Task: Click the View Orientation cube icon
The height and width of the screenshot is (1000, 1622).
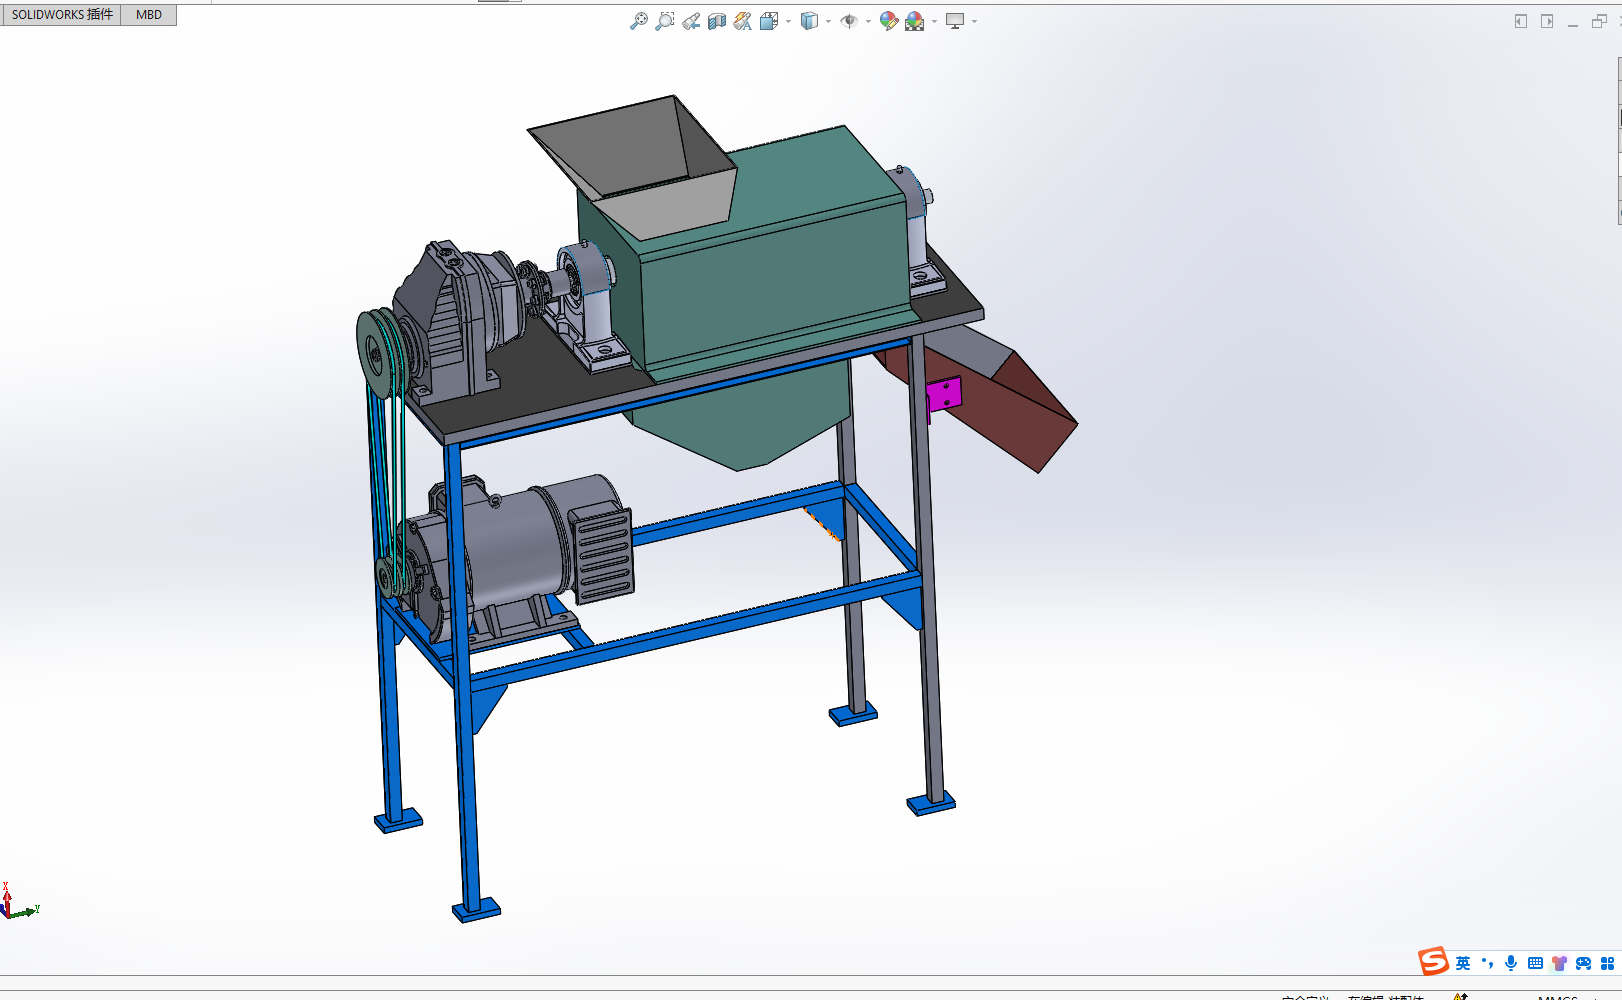Action: (768, 21)
